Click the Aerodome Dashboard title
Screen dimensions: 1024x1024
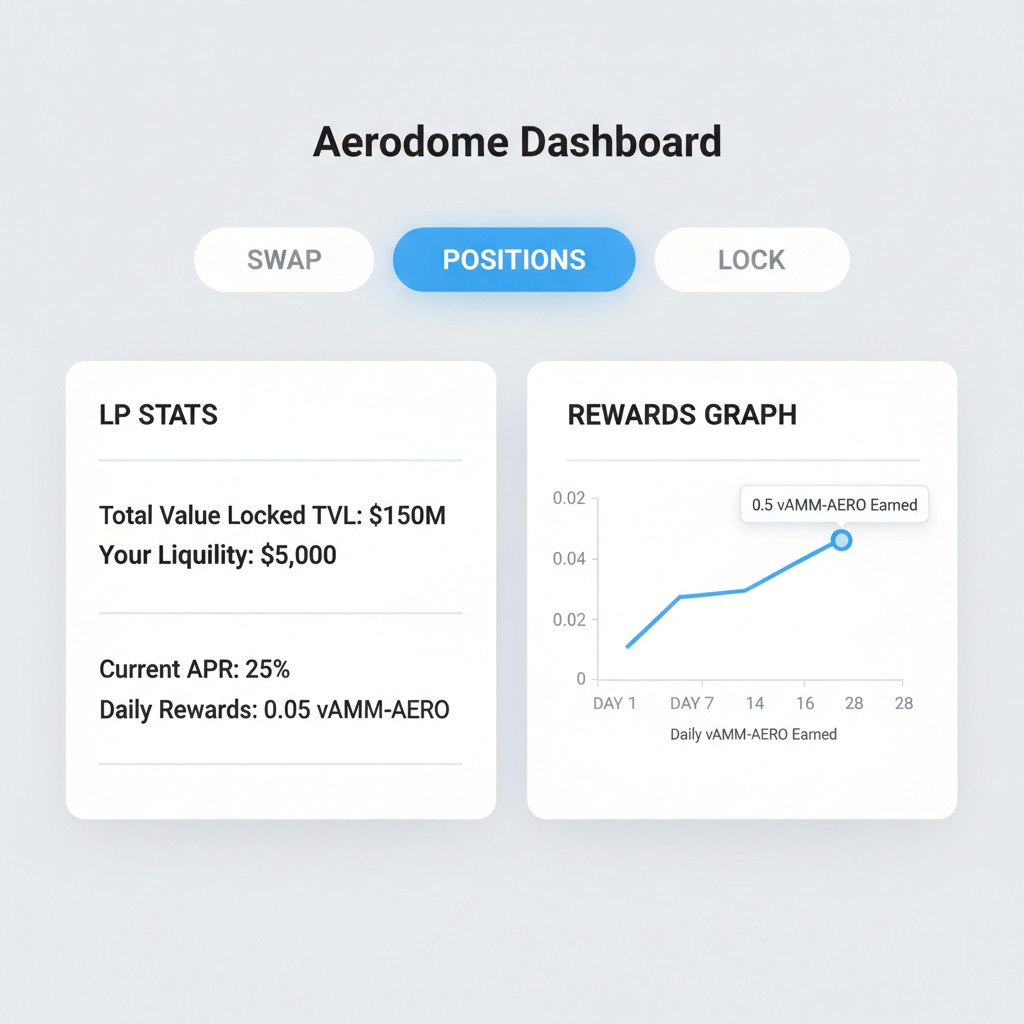[517, 141]
